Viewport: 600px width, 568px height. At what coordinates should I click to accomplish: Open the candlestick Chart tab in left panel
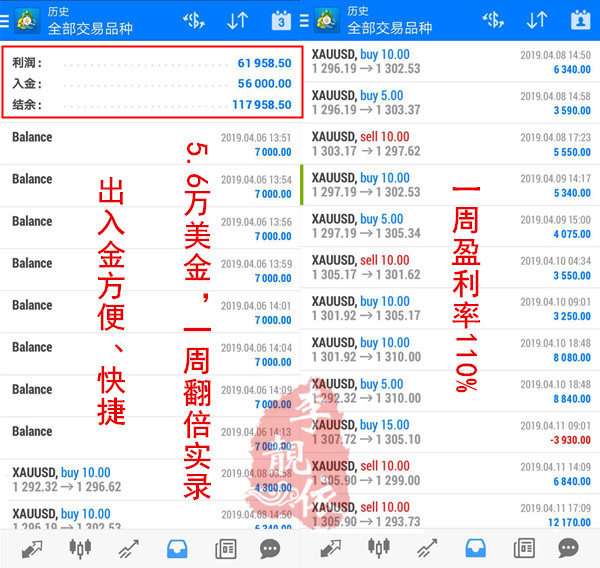click(79, 548)
